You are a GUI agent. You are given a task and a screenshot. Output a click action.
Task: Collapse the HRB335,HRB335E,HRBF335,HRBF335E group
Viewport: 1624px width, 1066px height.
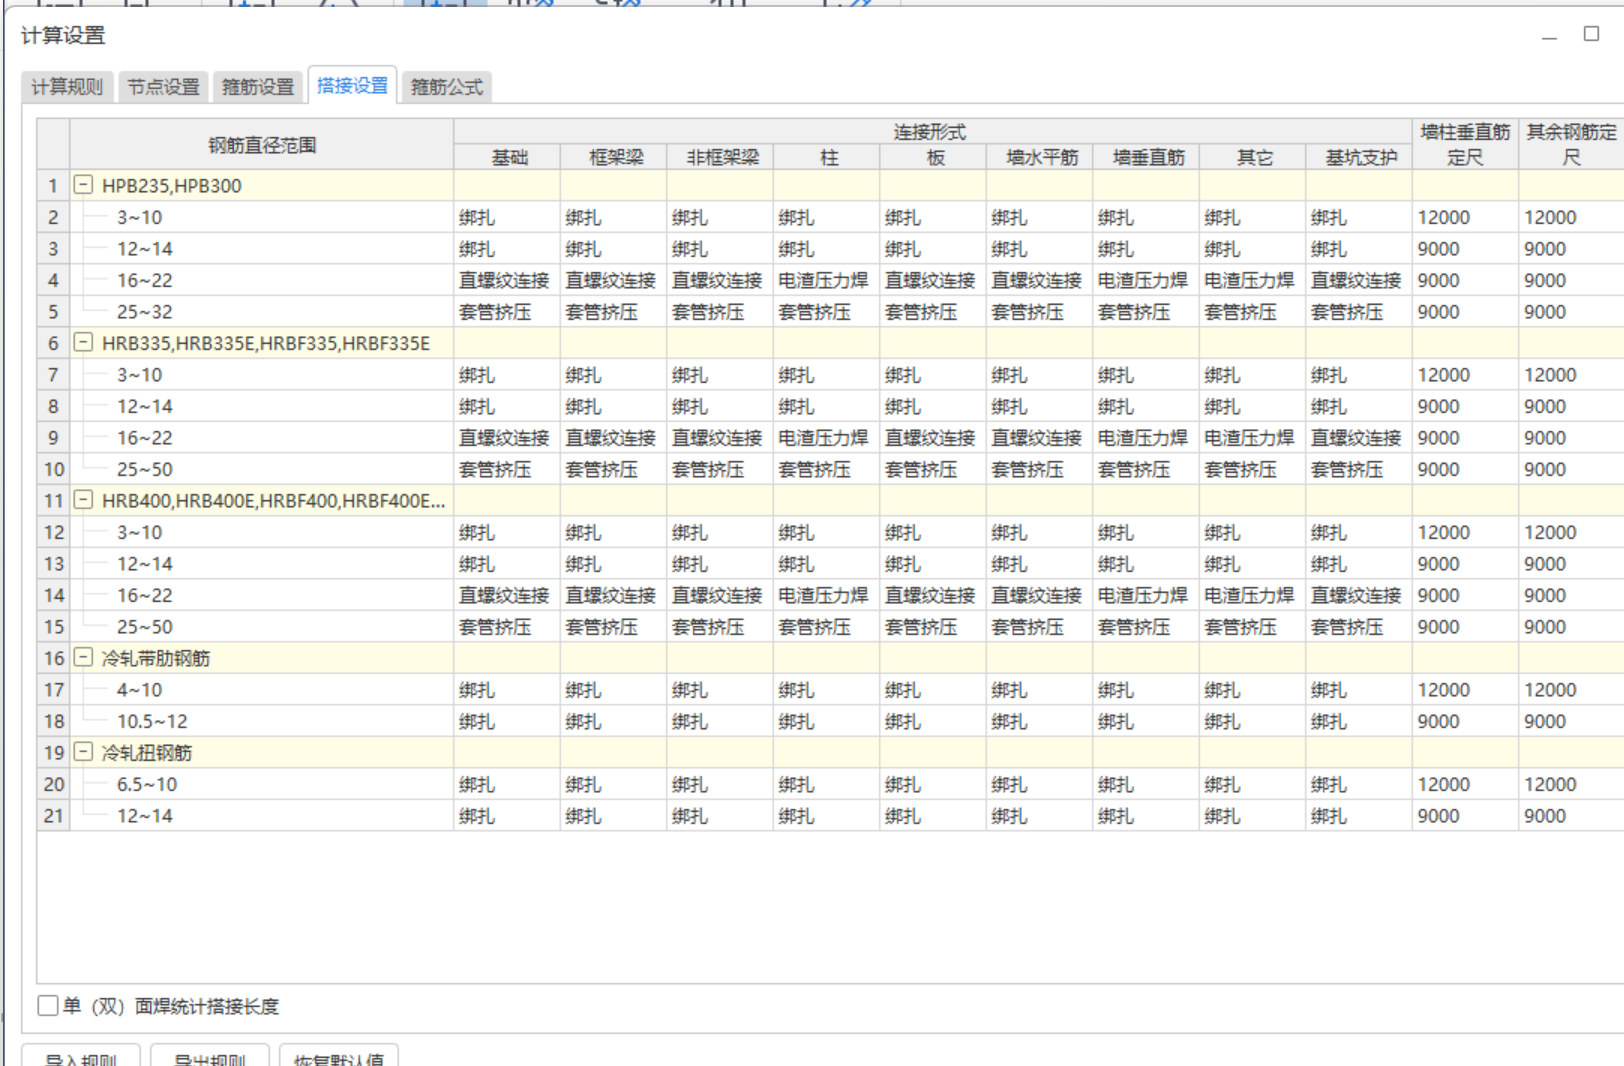click(x=84, y=343)
